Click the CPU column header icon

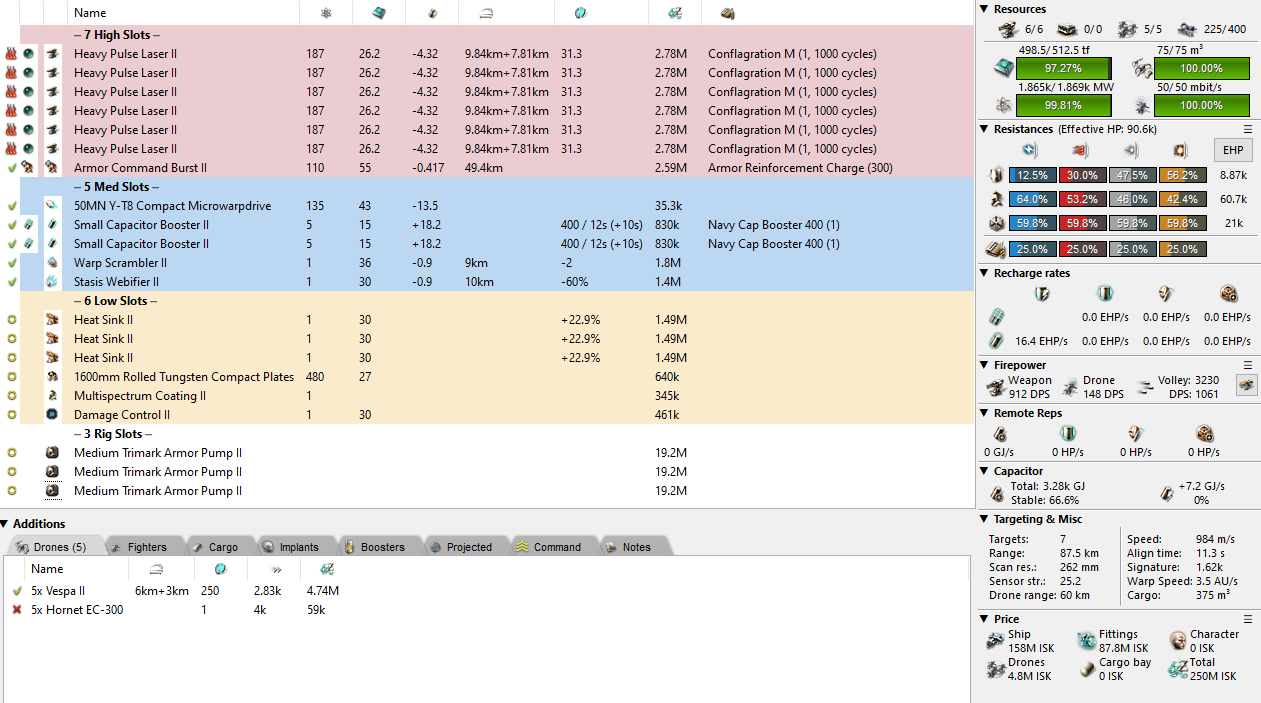click(379, 13)
